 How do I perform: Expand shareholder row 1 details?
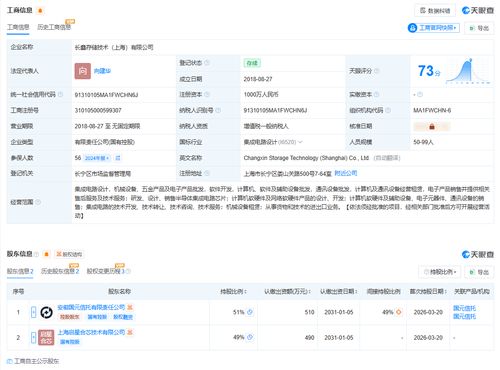33,312
